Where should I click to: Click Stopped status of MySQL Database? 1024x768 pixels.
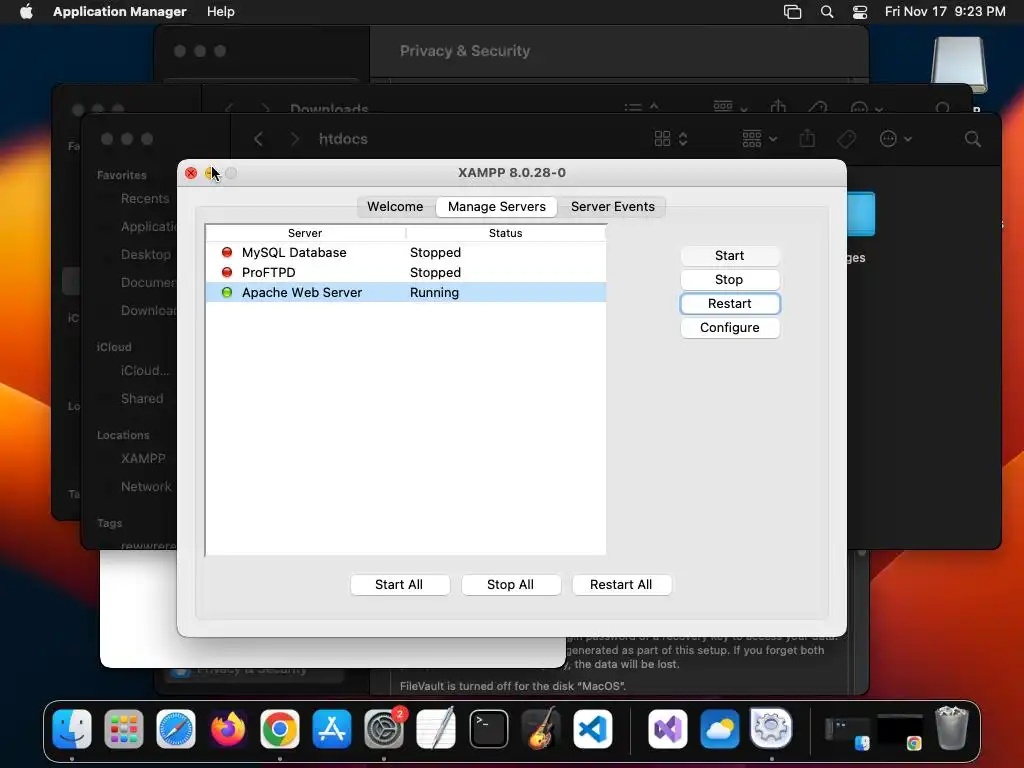pos(435,253)
